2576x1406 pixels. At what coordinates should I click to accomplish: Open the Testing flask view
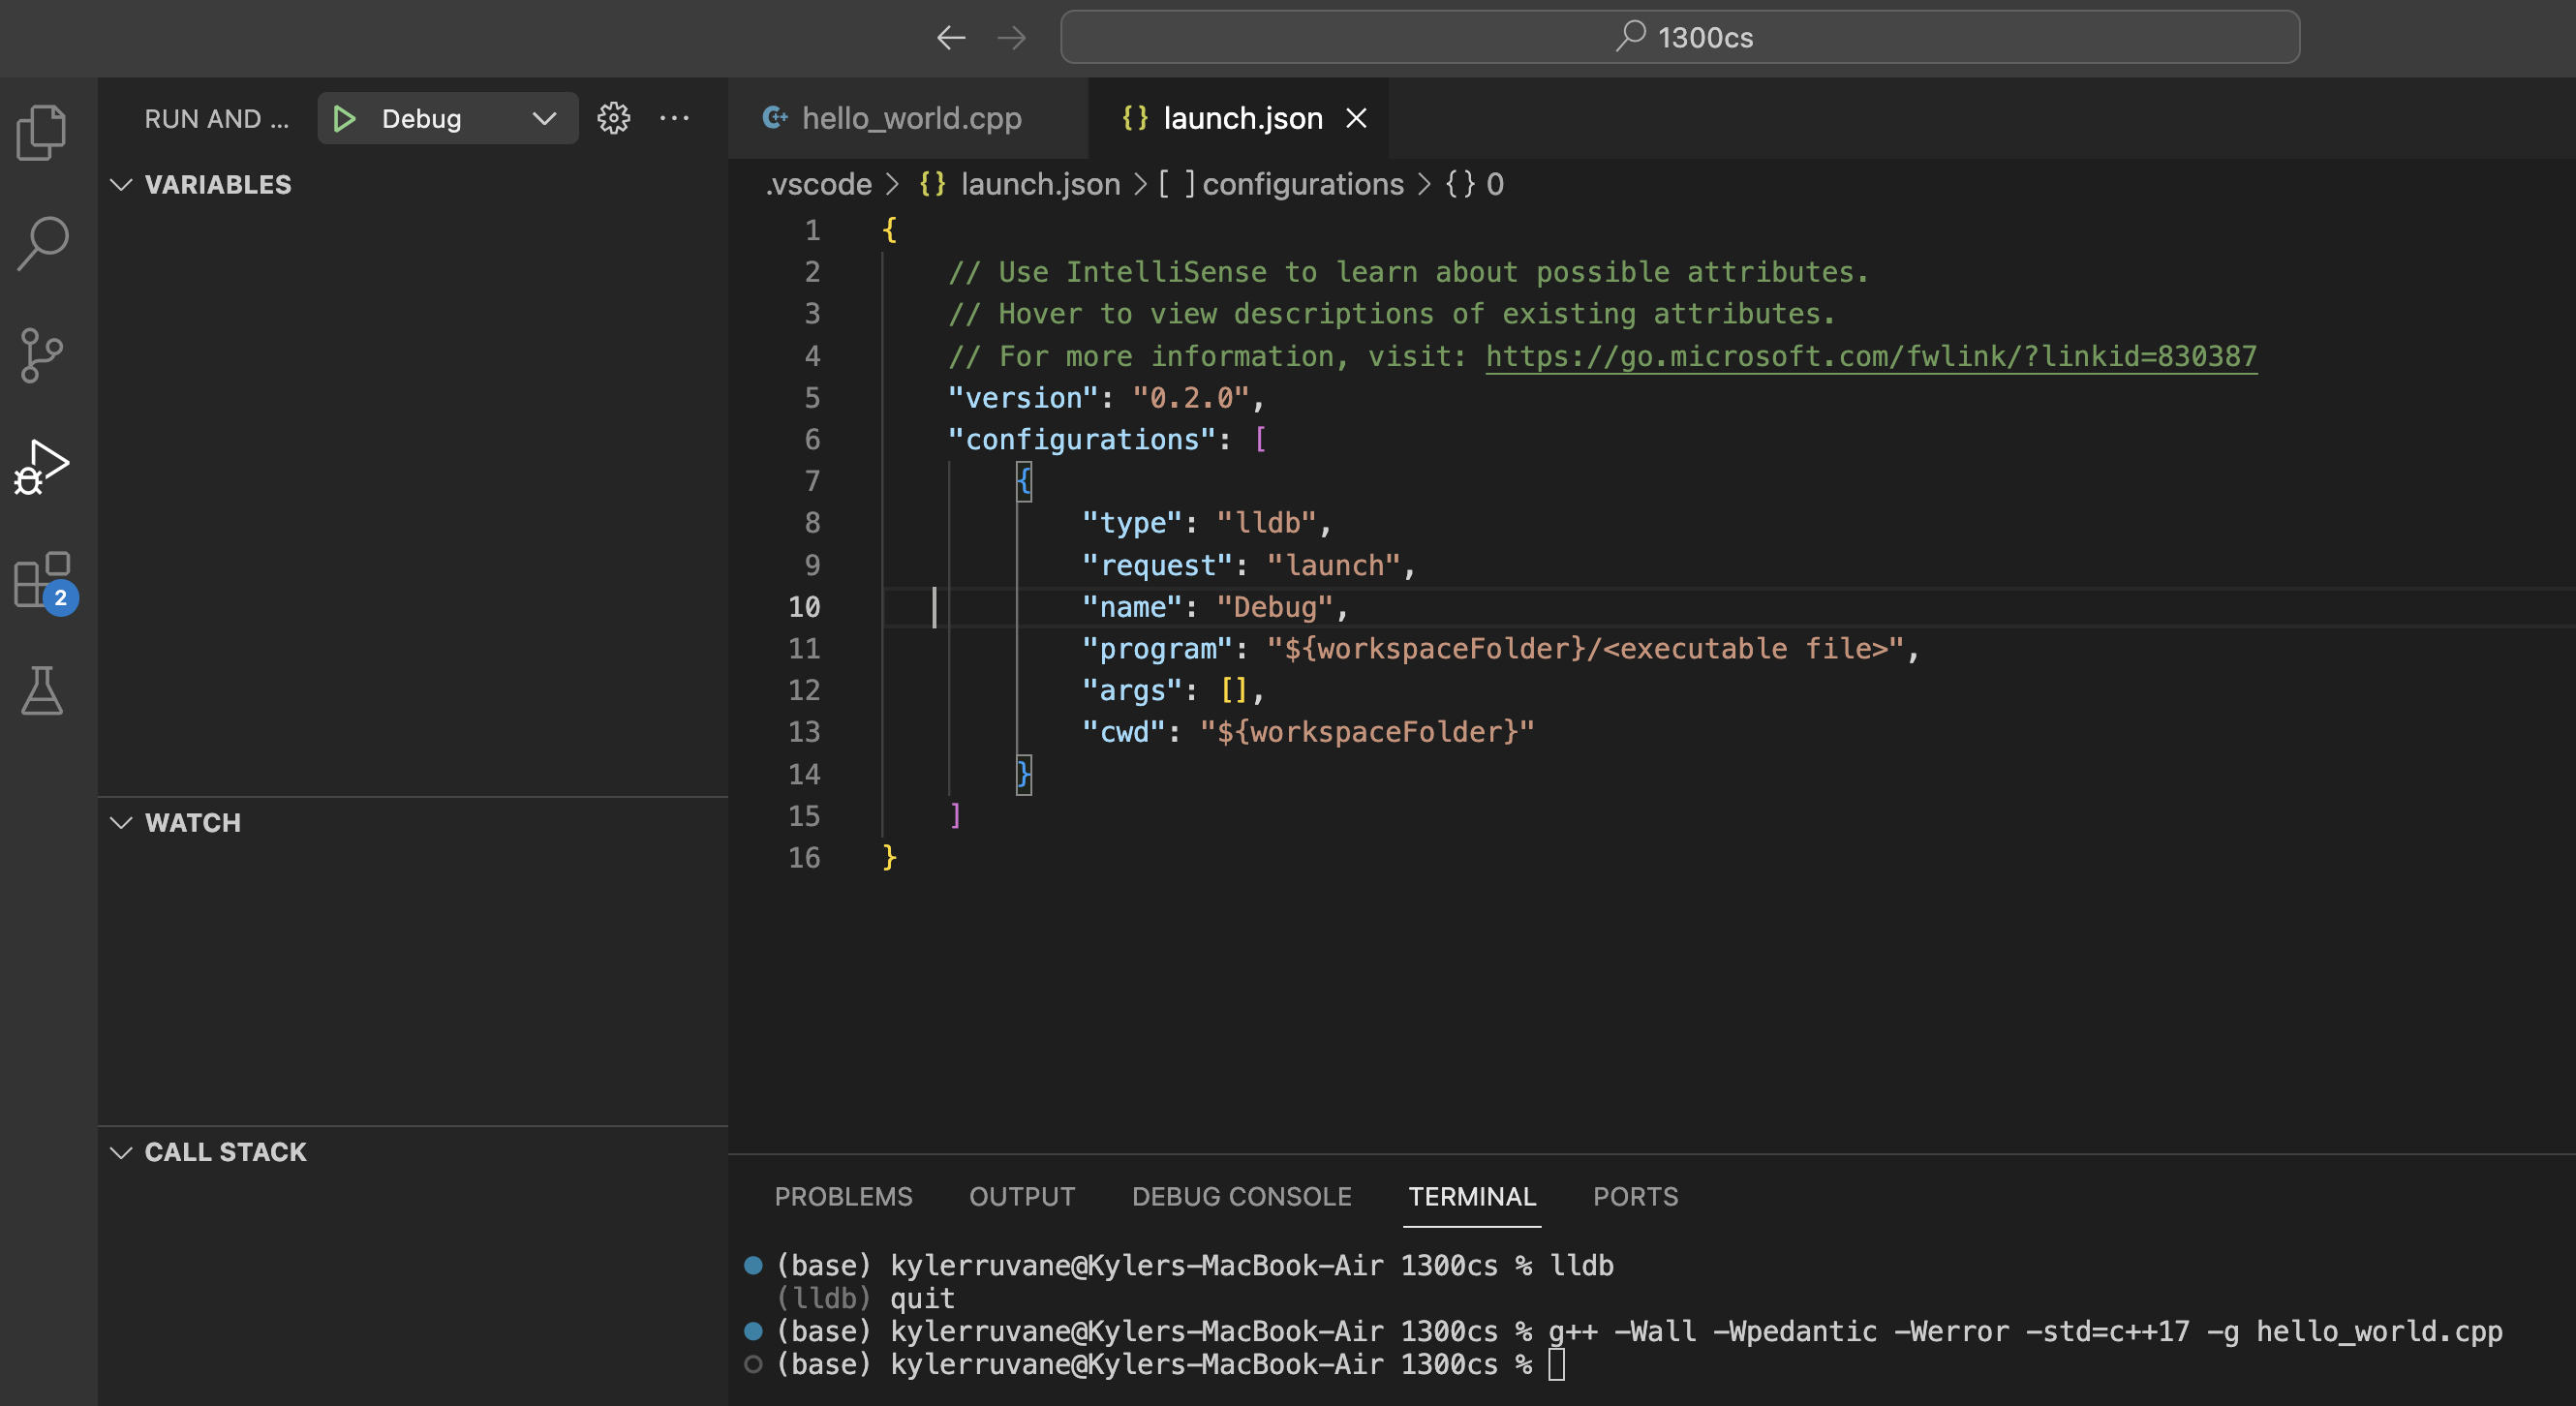pyautogui.click(x=42, y=690)
